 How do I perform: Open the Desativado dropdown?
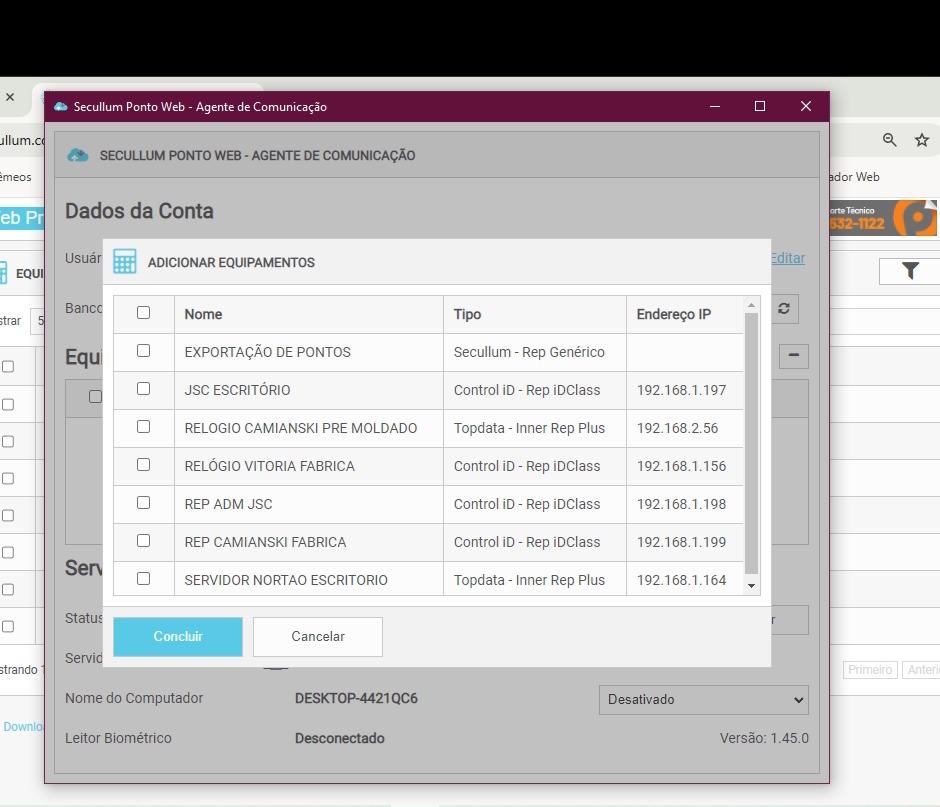point(703,700)
